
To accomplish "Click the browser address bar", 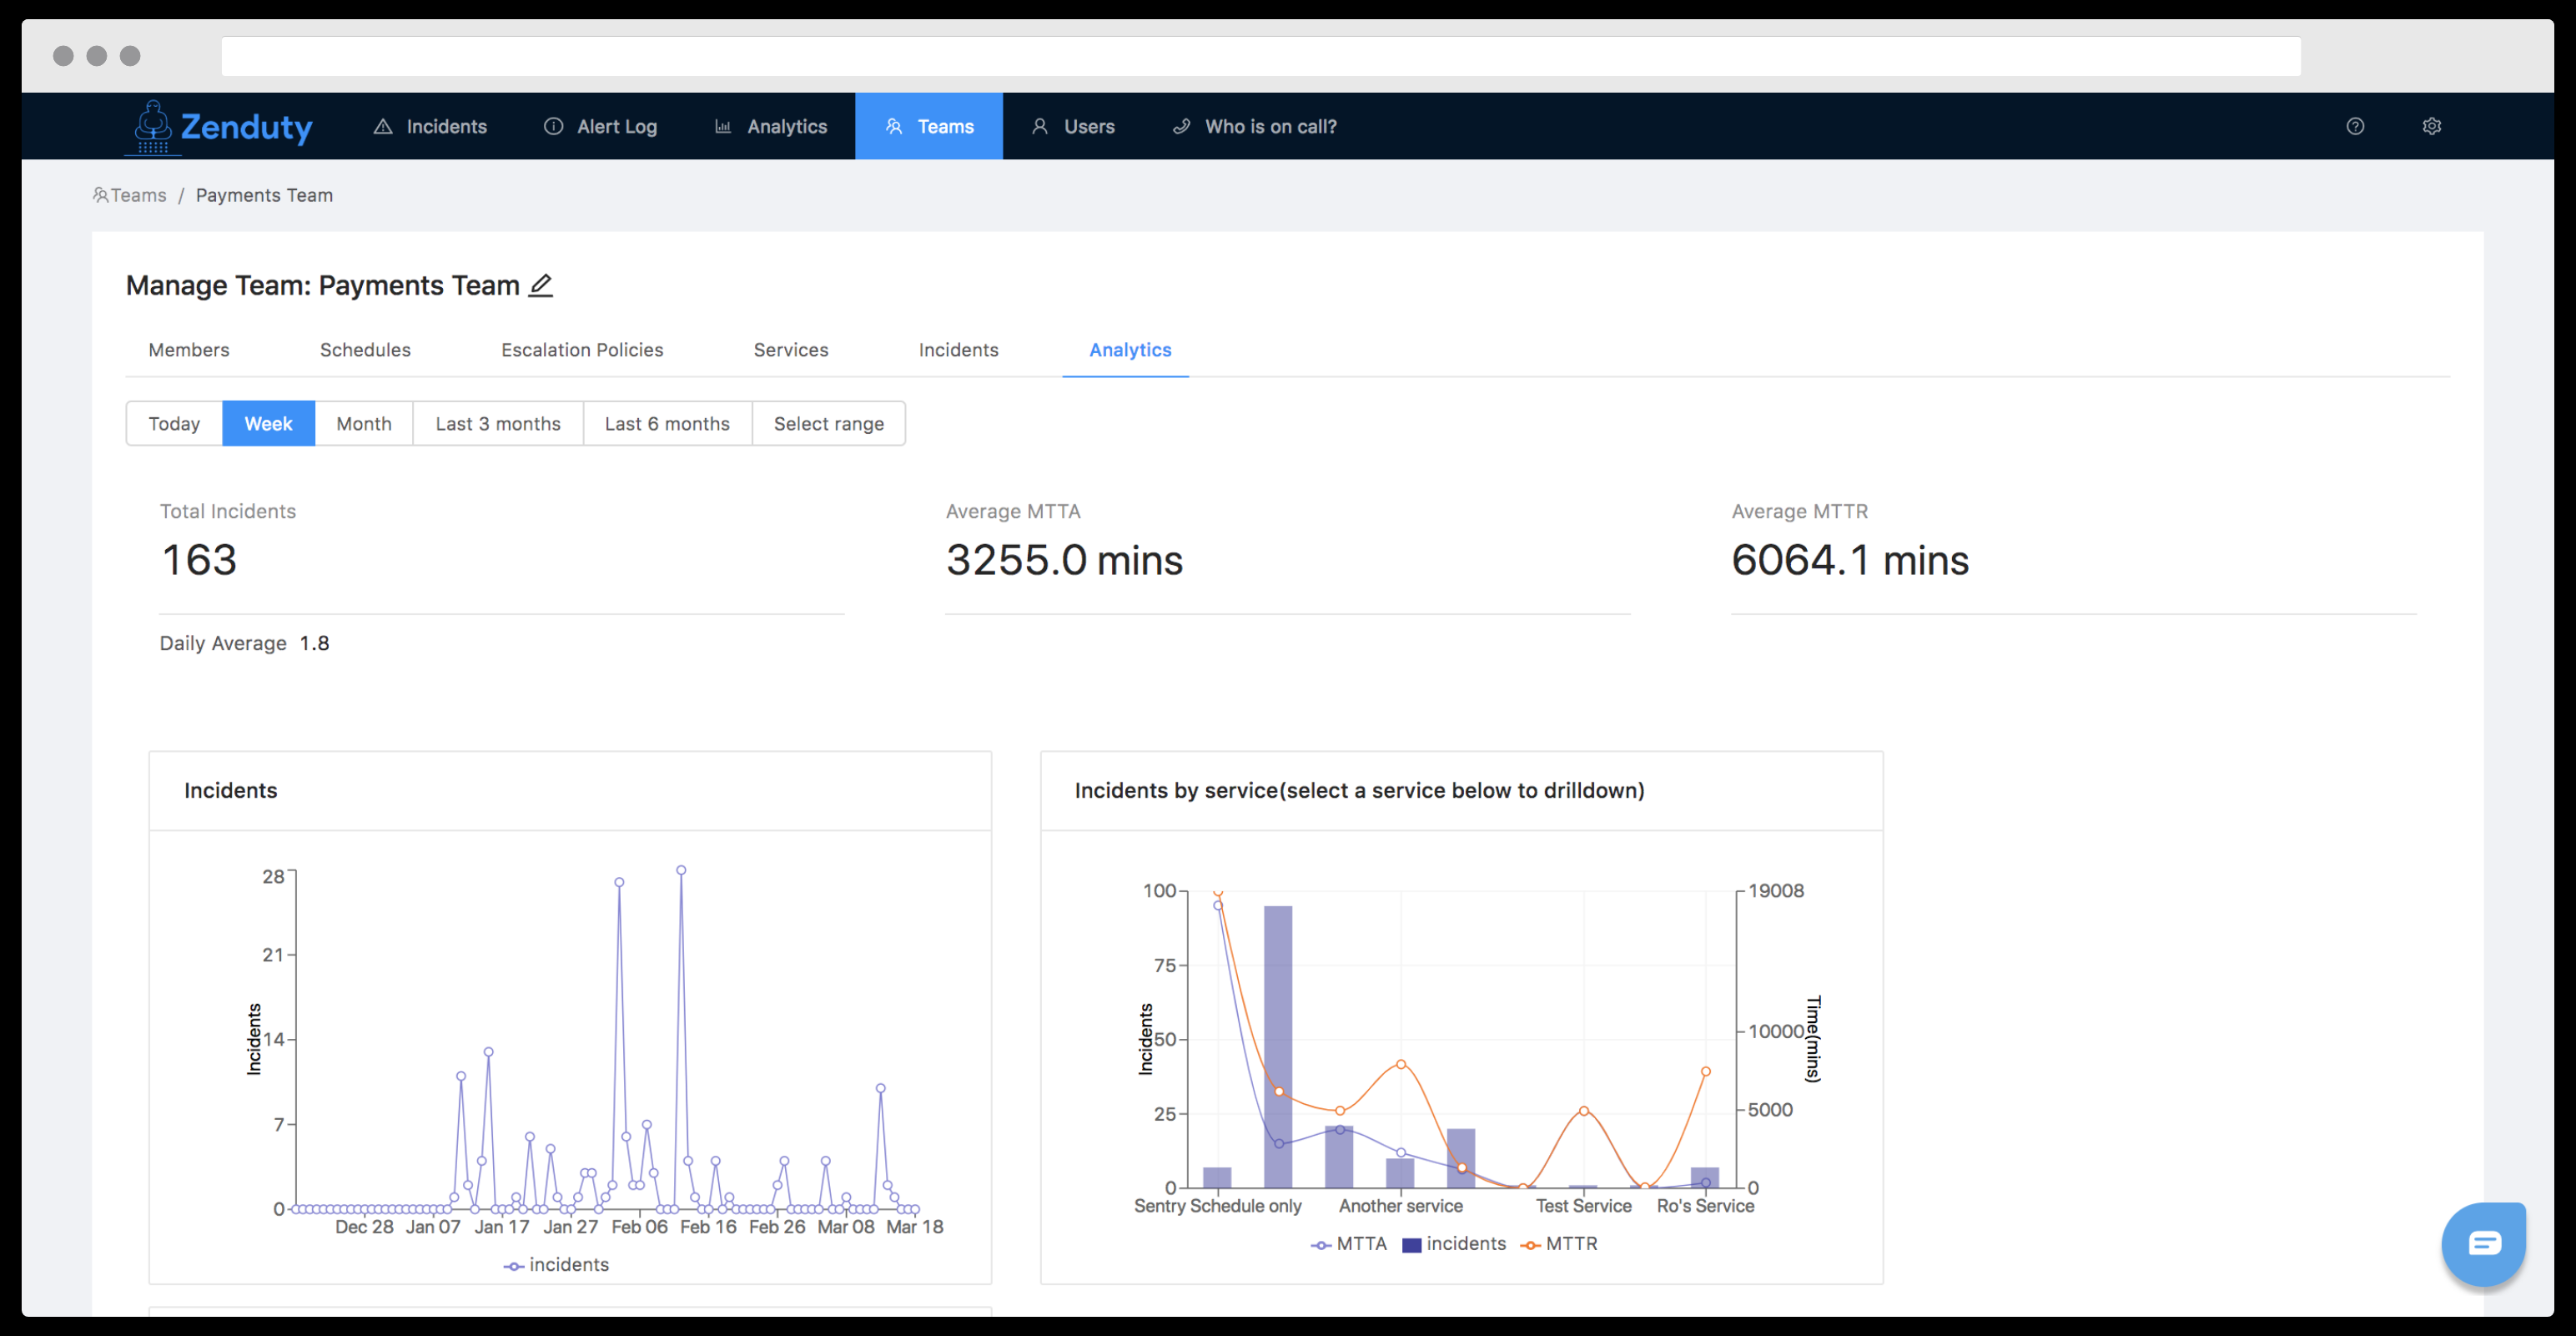I will (1260, 56).
